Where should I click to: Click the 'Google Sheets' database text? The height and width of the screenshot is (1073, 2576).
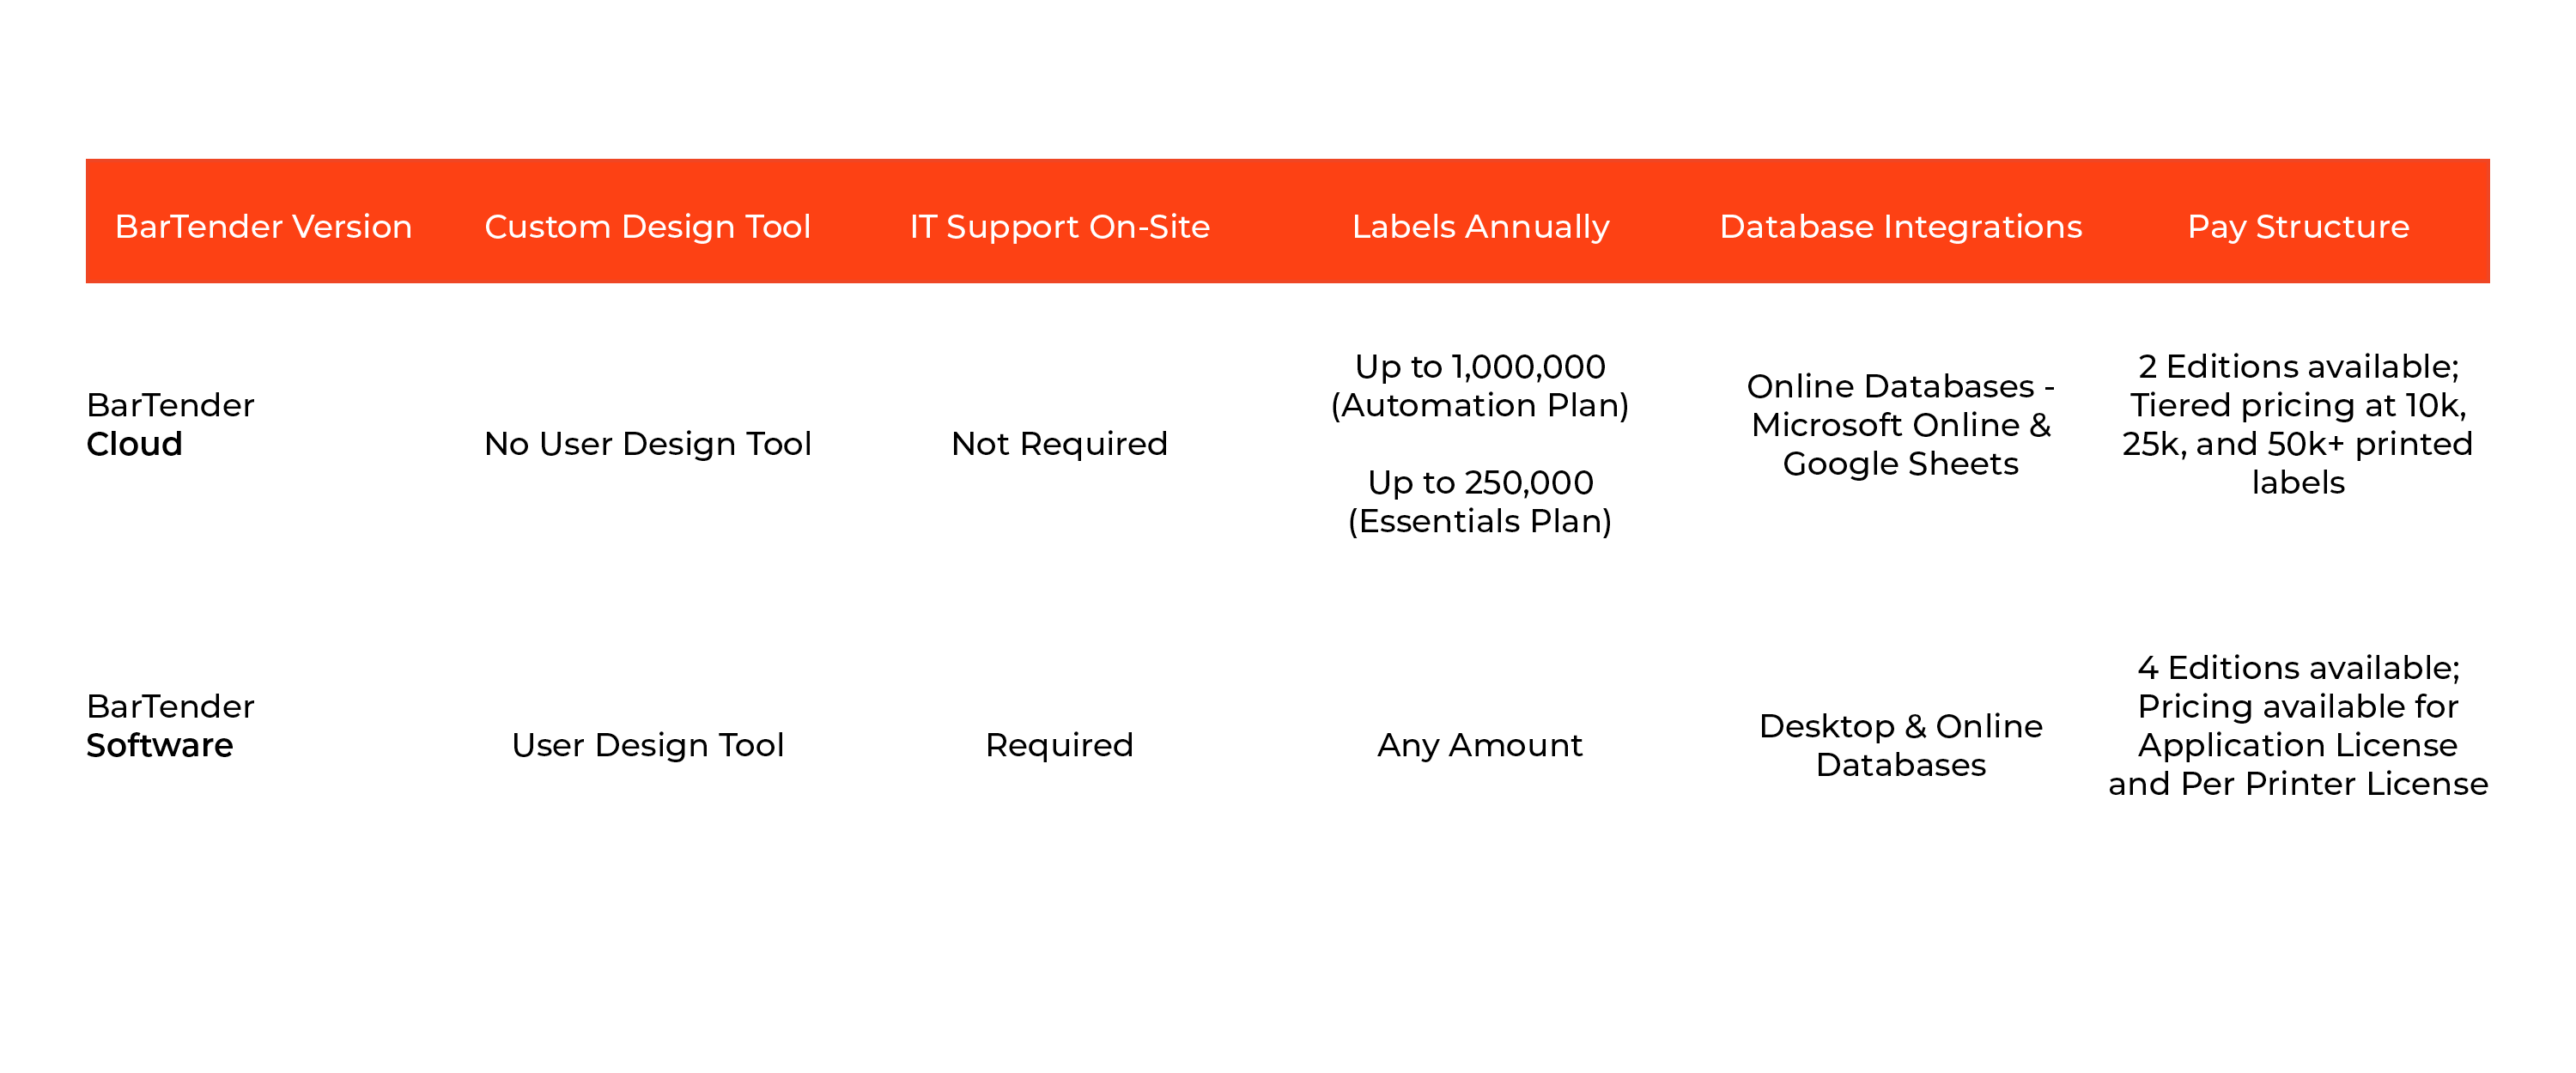(1900, 464)
